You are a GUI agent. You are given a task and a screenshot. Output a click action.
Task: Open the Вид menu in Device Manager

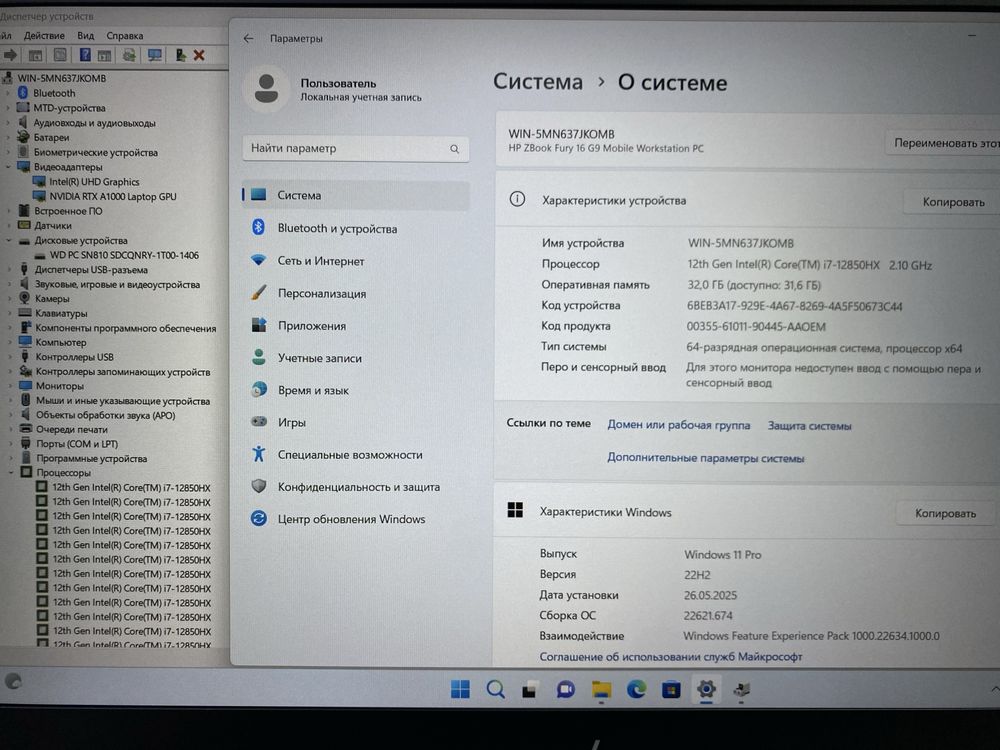tap(85, 36)
